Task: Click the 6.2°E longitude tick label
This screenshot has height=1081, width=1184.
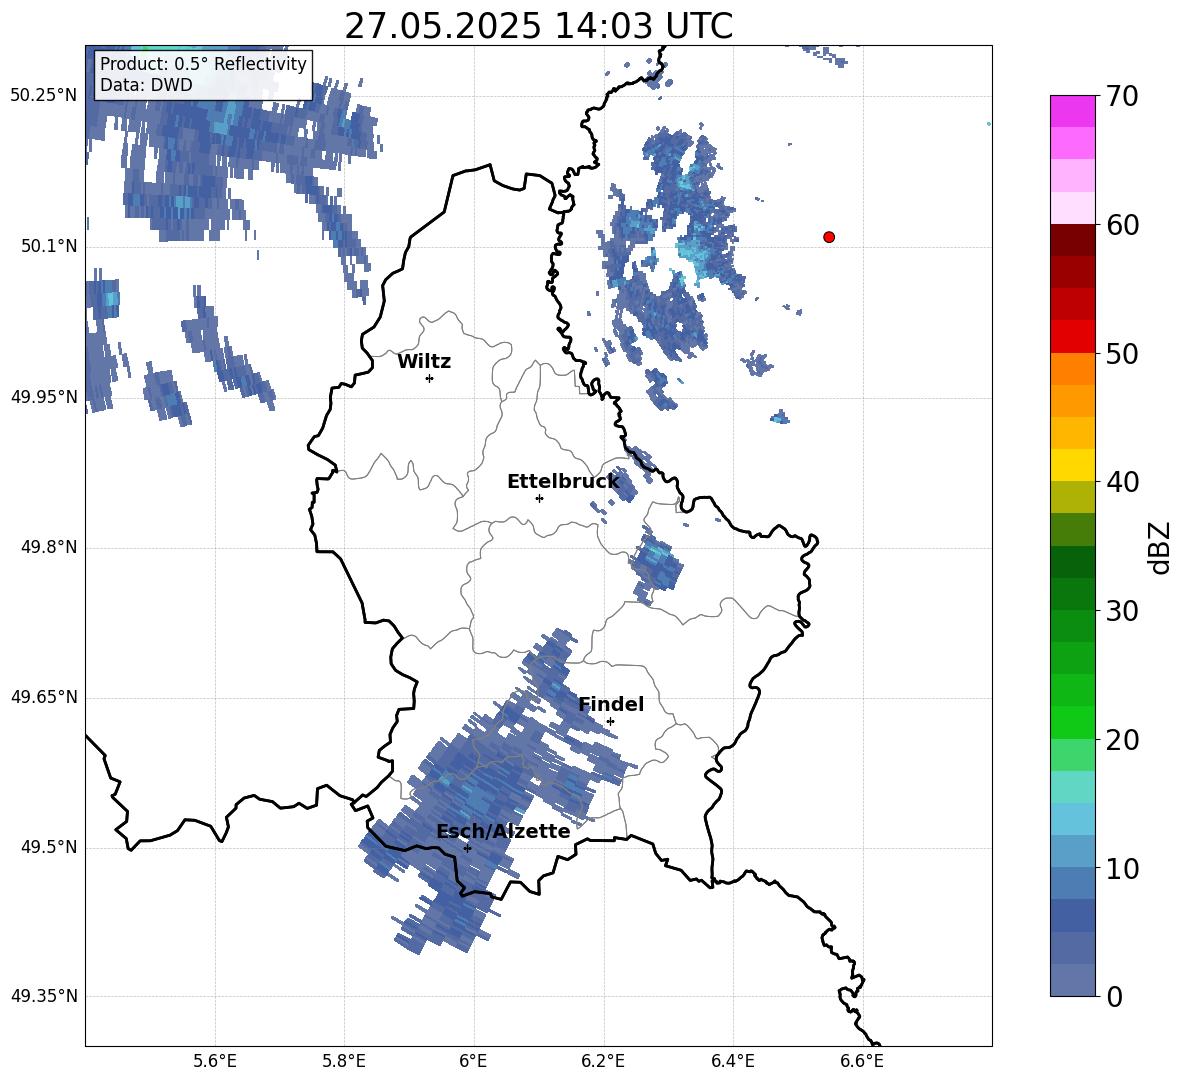Action: click(603, 1061)
